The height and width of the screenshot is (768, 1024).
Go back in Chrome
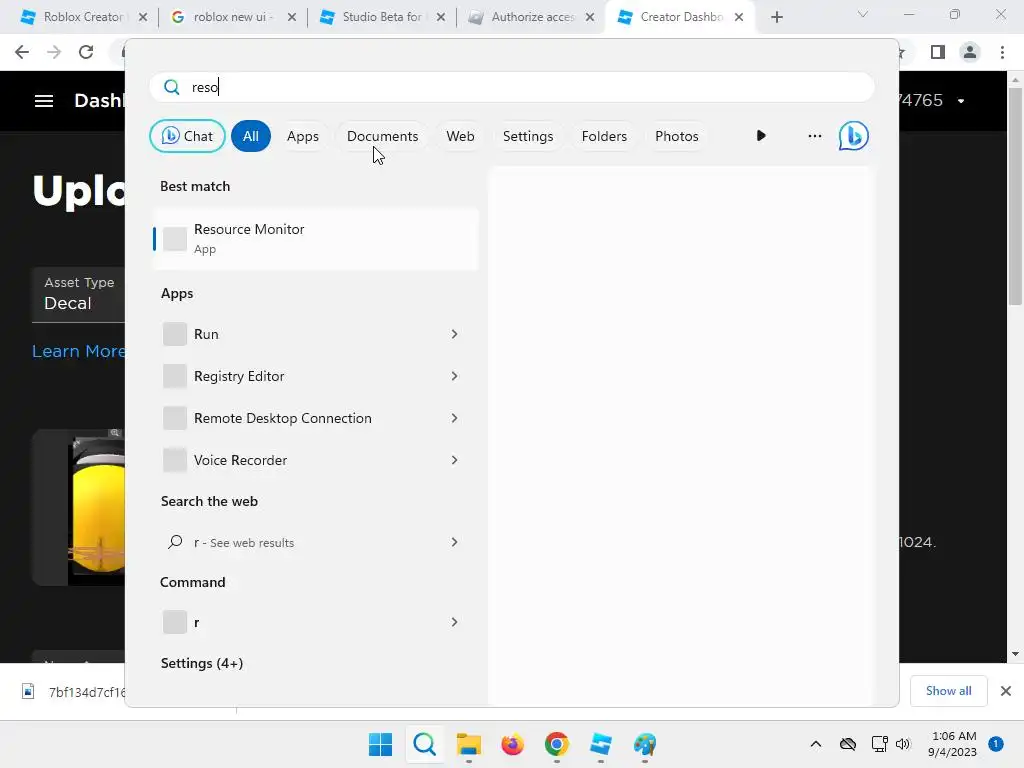pyautogui.click(x=22, y=52)
